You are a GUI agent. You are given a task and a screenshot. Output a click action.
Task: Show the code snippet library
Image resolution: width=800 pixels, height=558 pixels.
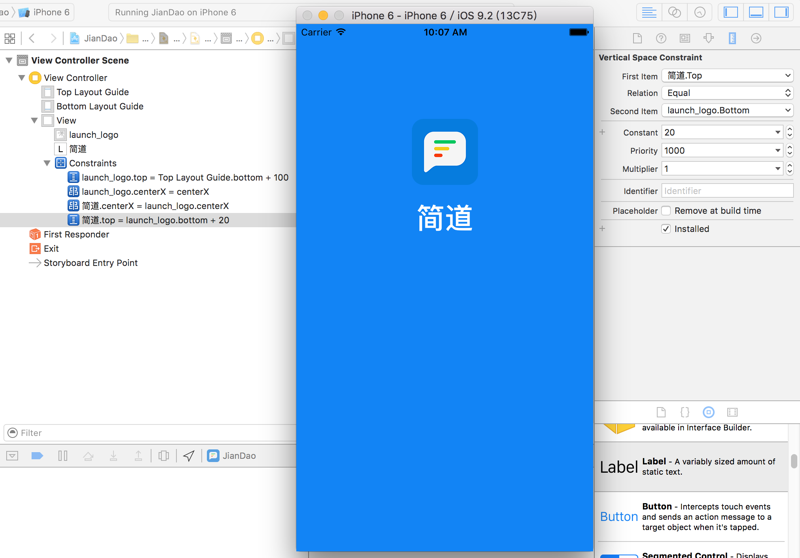tap(685, 412)
